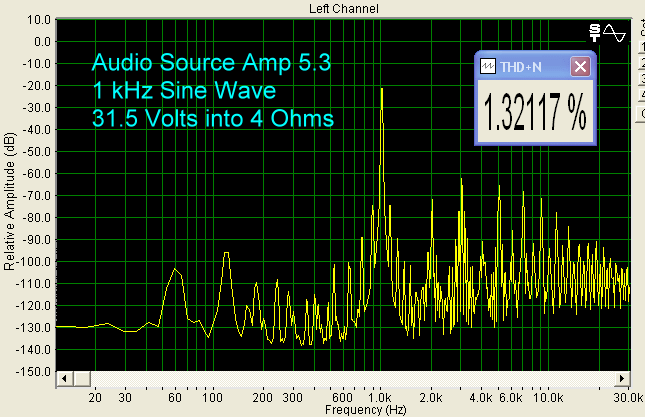
Task: Click the Relative Amplitude (dB) axis label
Action: [9, 202]
